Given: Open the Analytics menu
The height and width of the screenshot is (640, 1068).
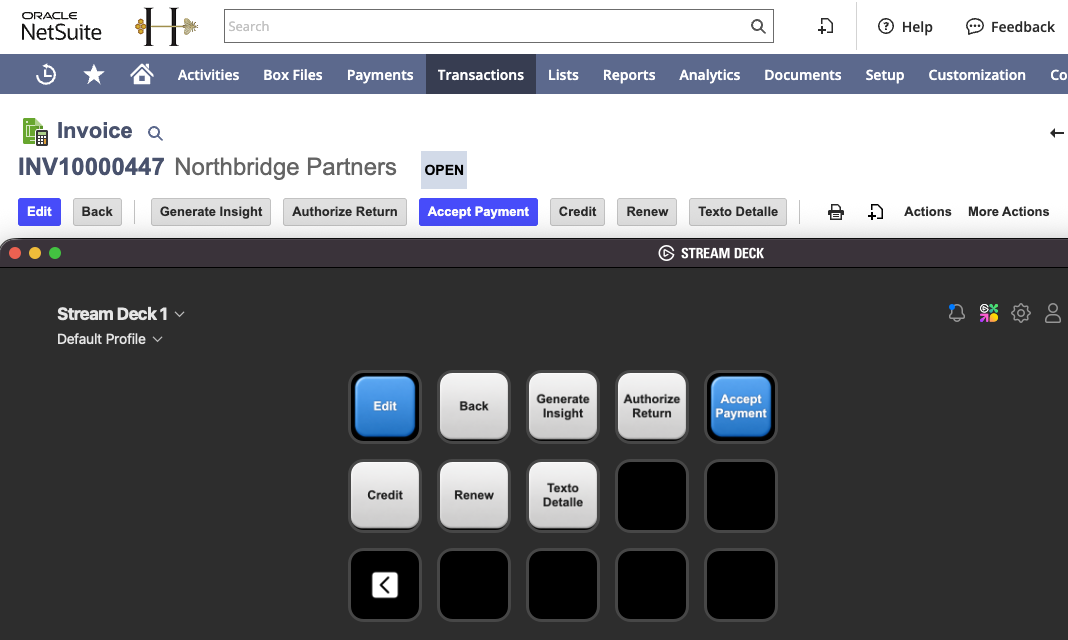Looking at the screenshot, I should point(709,75).
